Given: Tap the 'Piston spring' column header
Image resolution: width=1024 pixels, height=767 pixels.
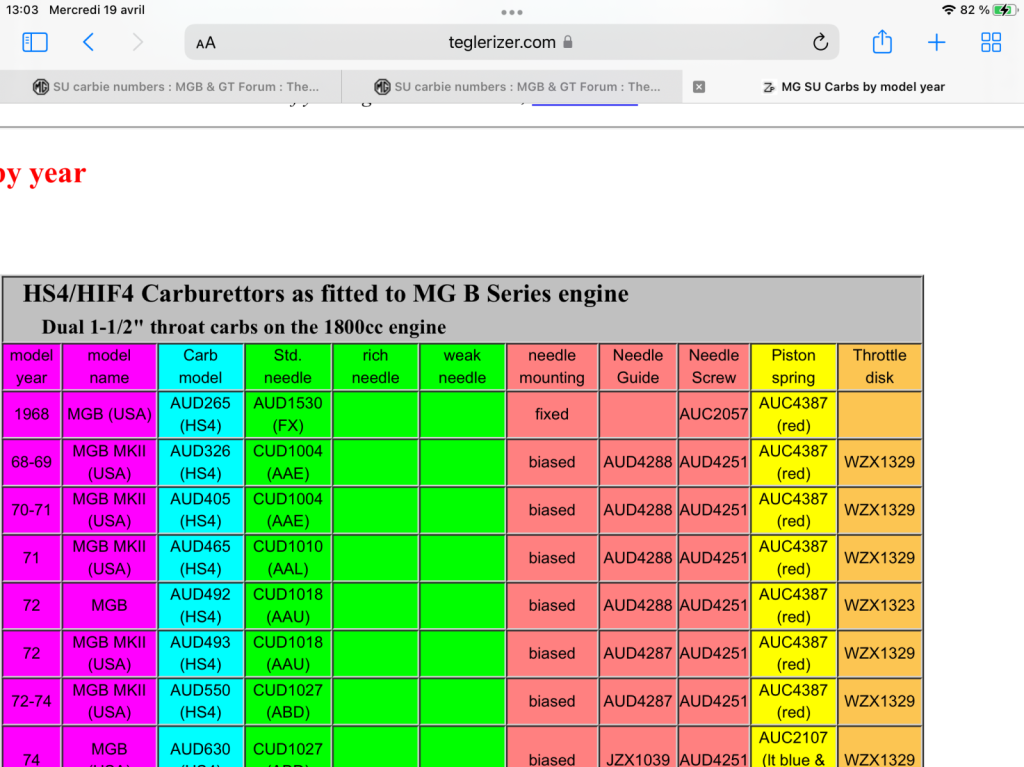Looking at the screenshot, I should pyautogui.click(x=793, y=367).
